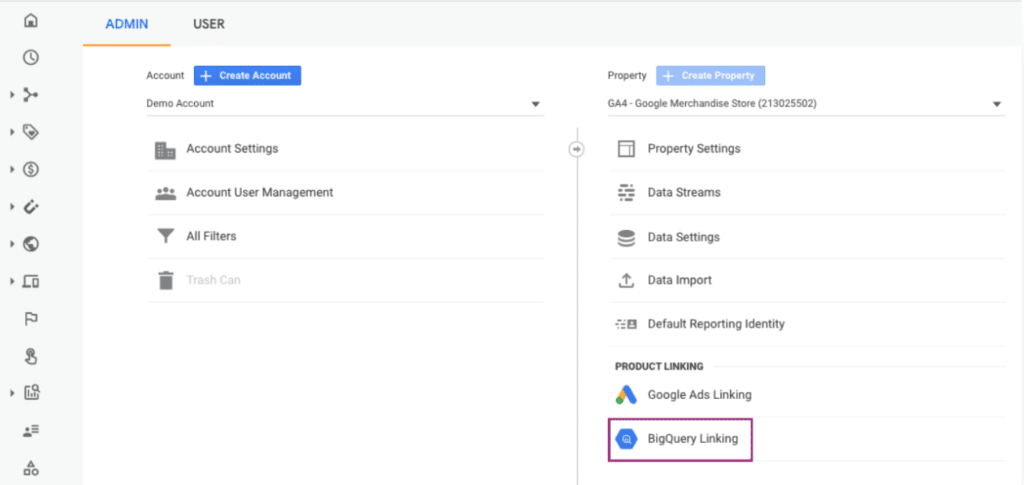Click the BigQuery hexagon icon
Screen dimensions: 1024x485
point(626,439)
